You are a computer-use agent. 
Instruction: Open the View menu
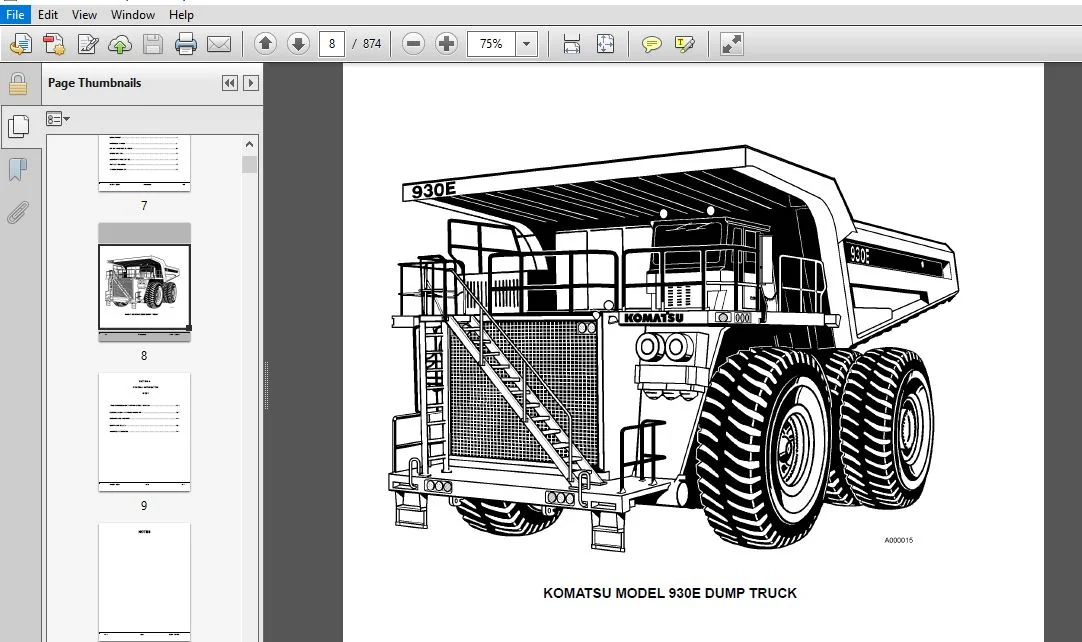coord(84,14)
